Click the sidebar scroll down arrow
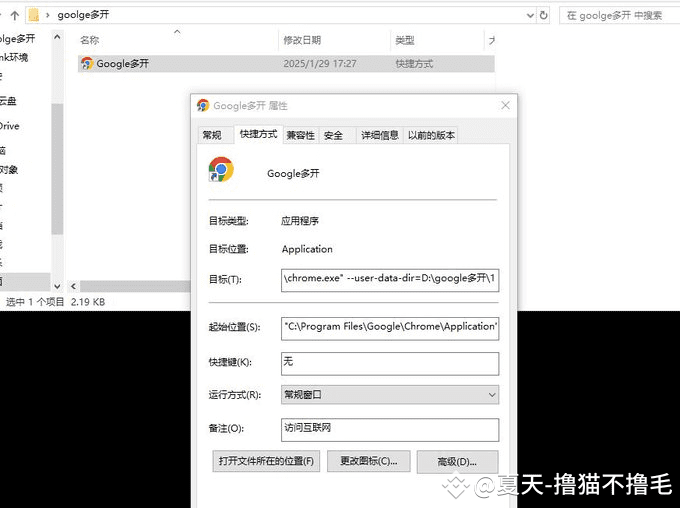This screenshot has height=508, width=680. pyautogui.click(x=57, y=286)
